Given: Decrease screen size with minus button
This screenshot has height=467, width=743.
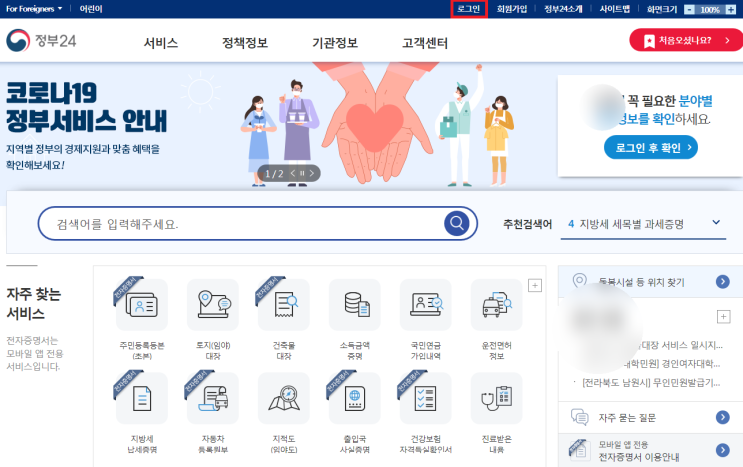Looking at the screenshot, I should pyautogui.click(x=690, y=9).
